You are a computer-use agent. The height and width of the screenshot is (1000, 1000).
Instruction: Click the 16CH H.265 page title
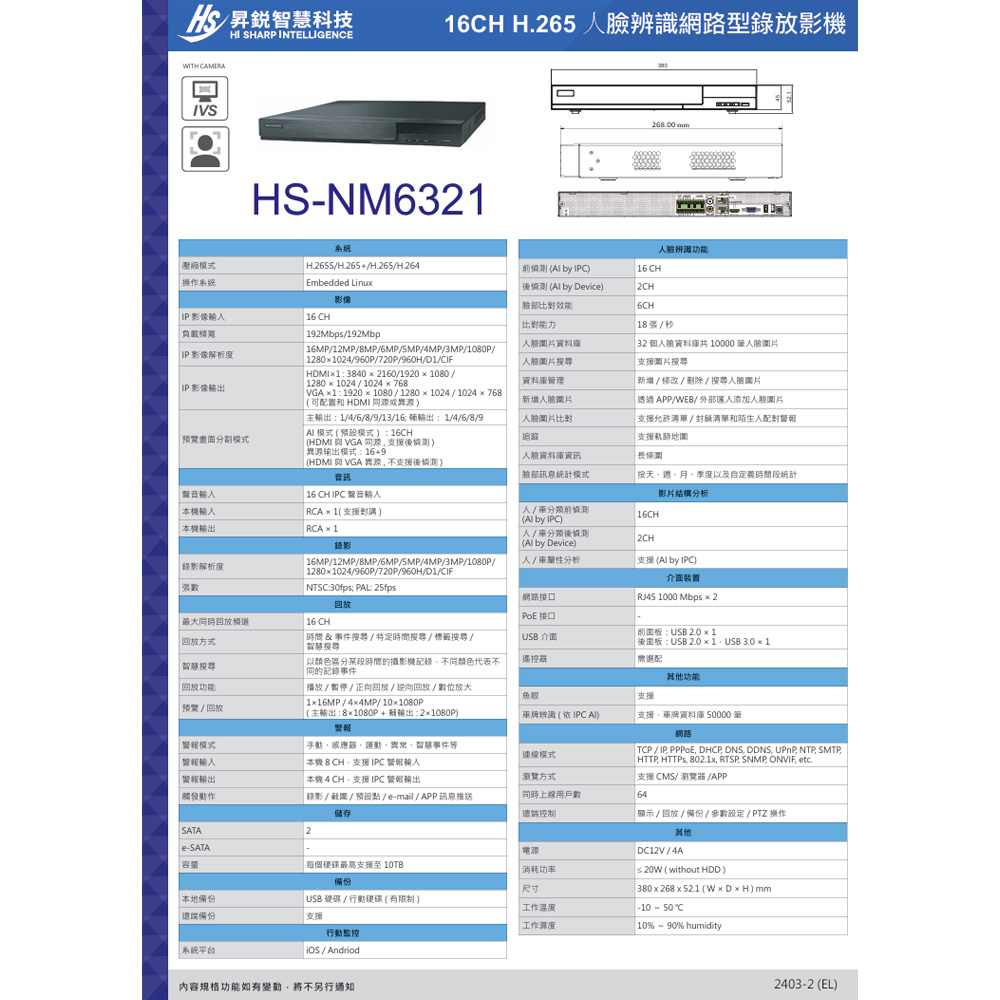644,25
